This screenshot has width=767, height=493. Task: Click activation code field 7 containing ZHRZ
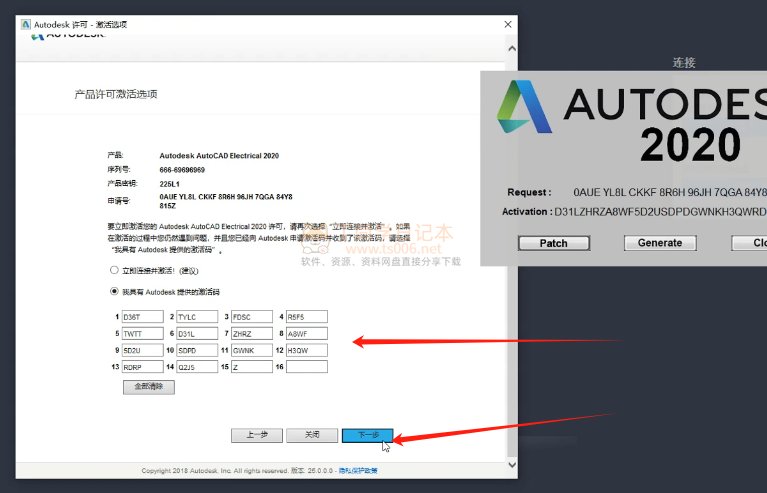(252, 334)
